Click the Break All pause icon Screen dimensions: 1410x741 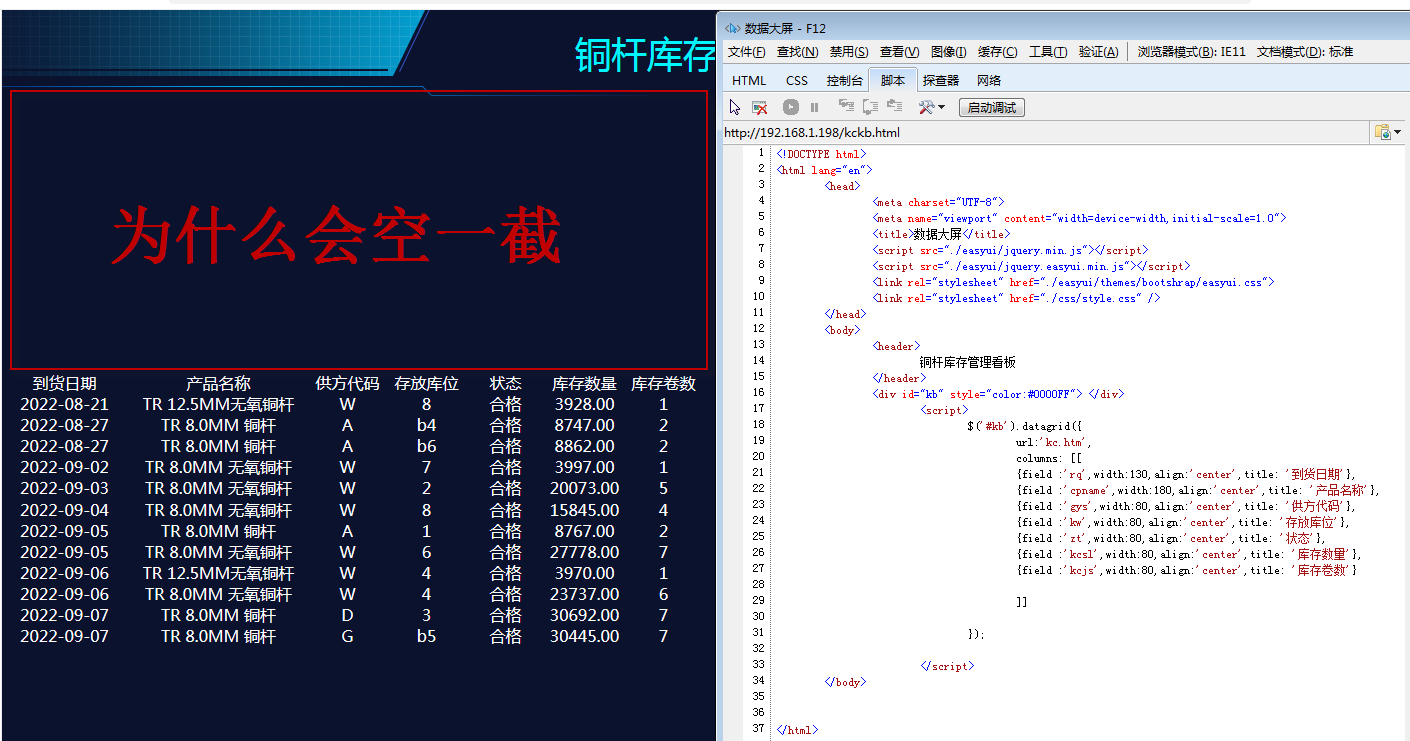(815, 107)
